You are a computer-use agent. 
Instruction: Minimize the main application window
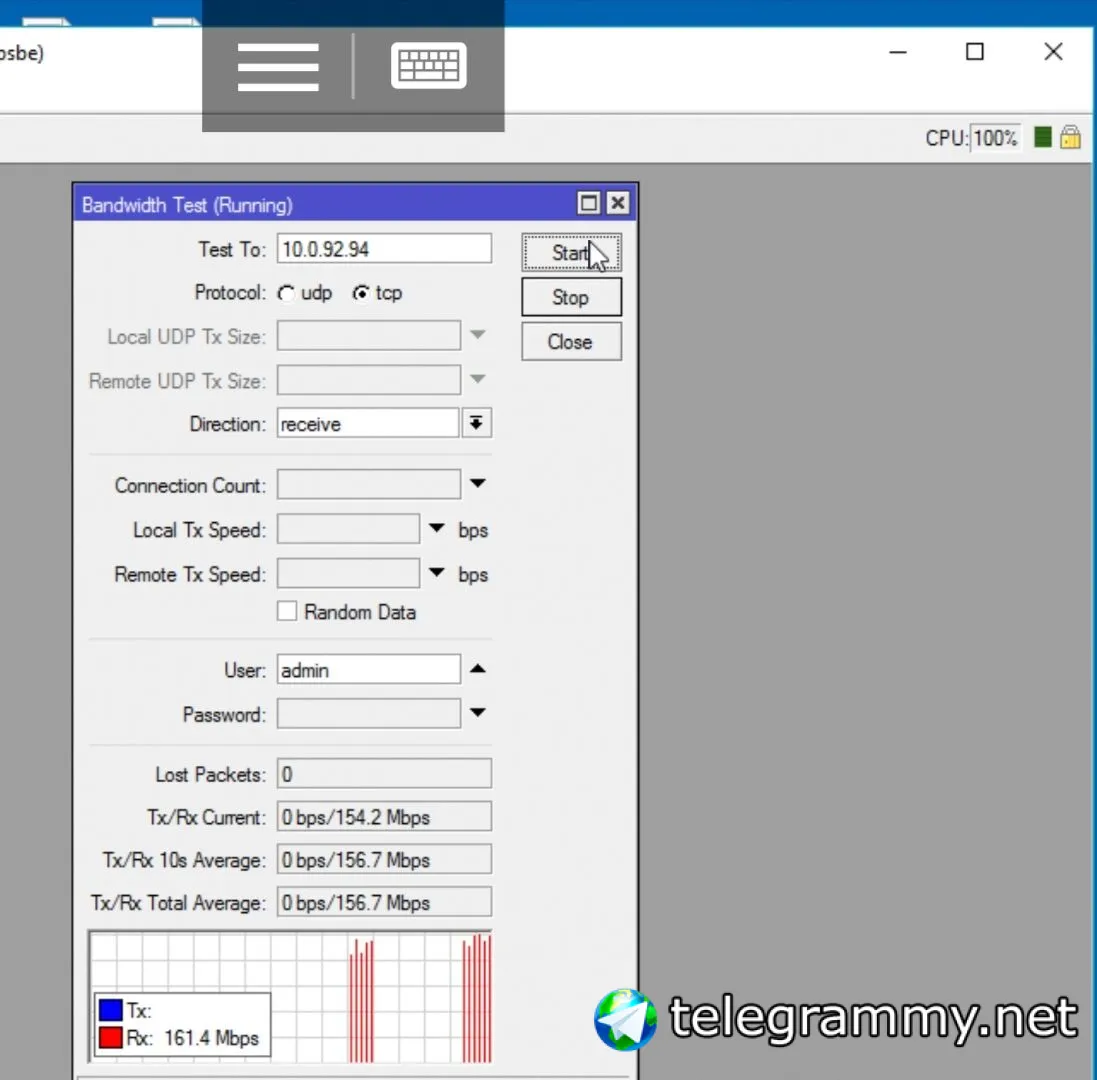coord(898,52)
